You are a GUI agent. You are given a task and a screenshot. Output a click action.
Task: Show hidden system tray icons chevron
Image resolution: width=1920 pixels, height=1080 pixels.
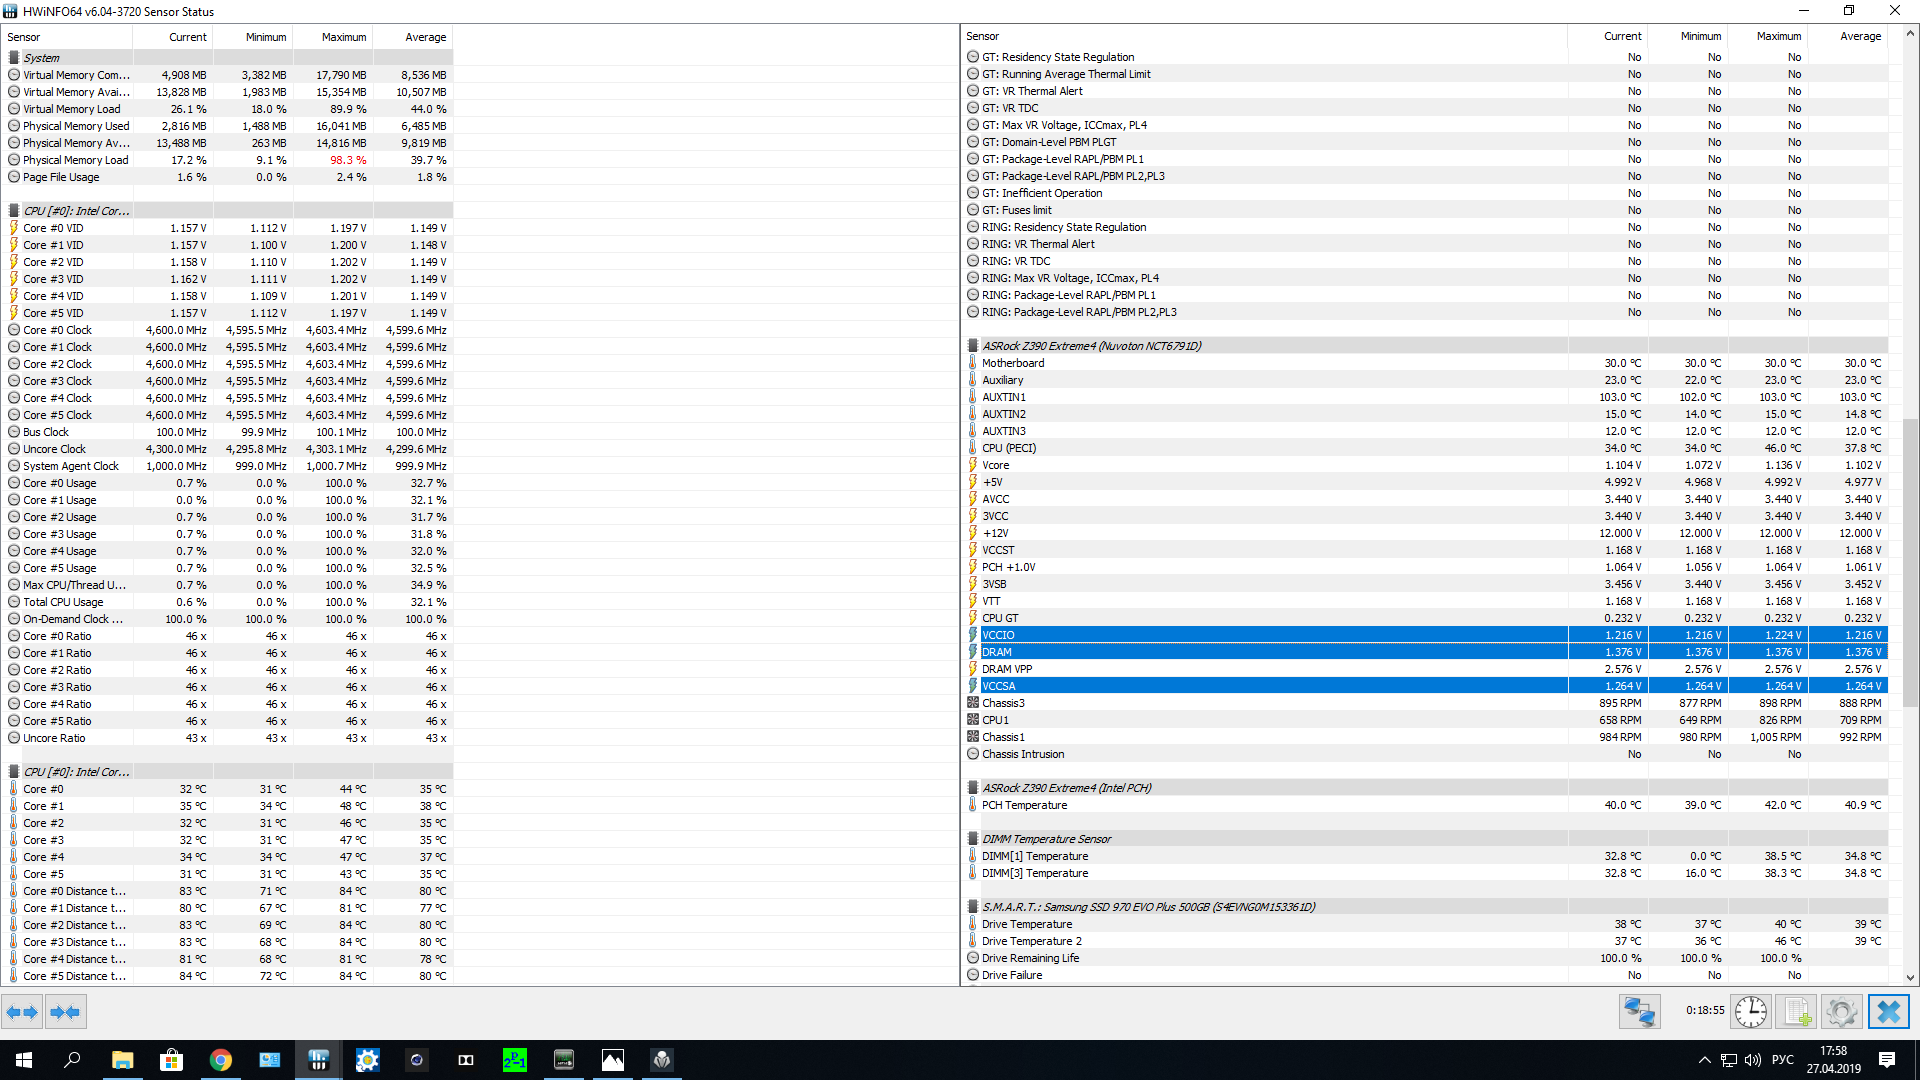(x=1704, y=1060)
